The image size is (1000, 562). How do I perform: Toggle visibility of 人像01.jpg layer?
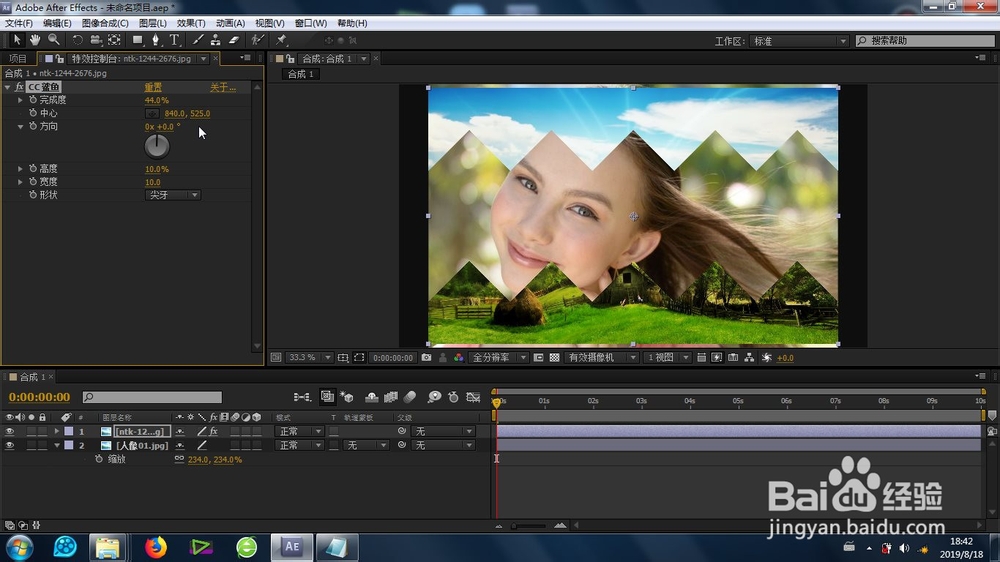click(x=10, y=445)
